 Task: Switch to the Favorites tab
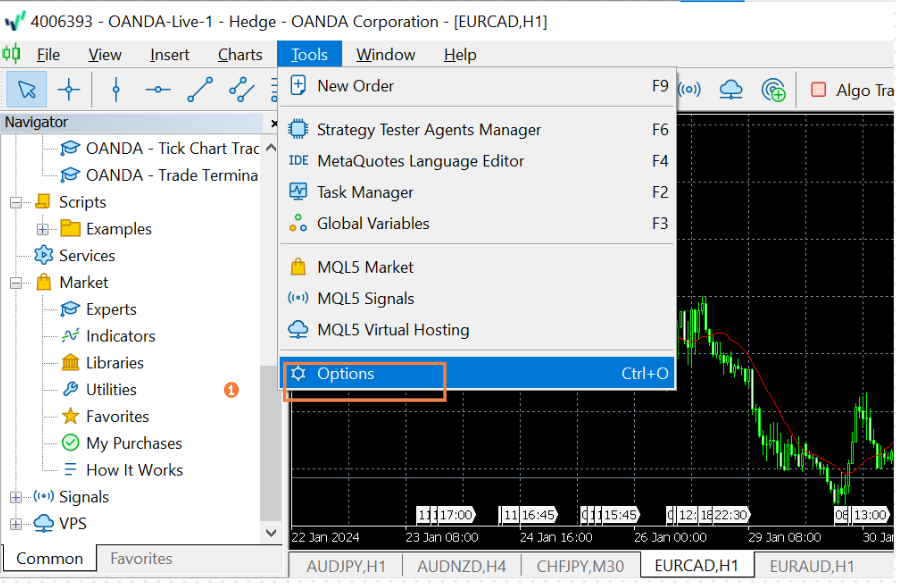[143, 559]
